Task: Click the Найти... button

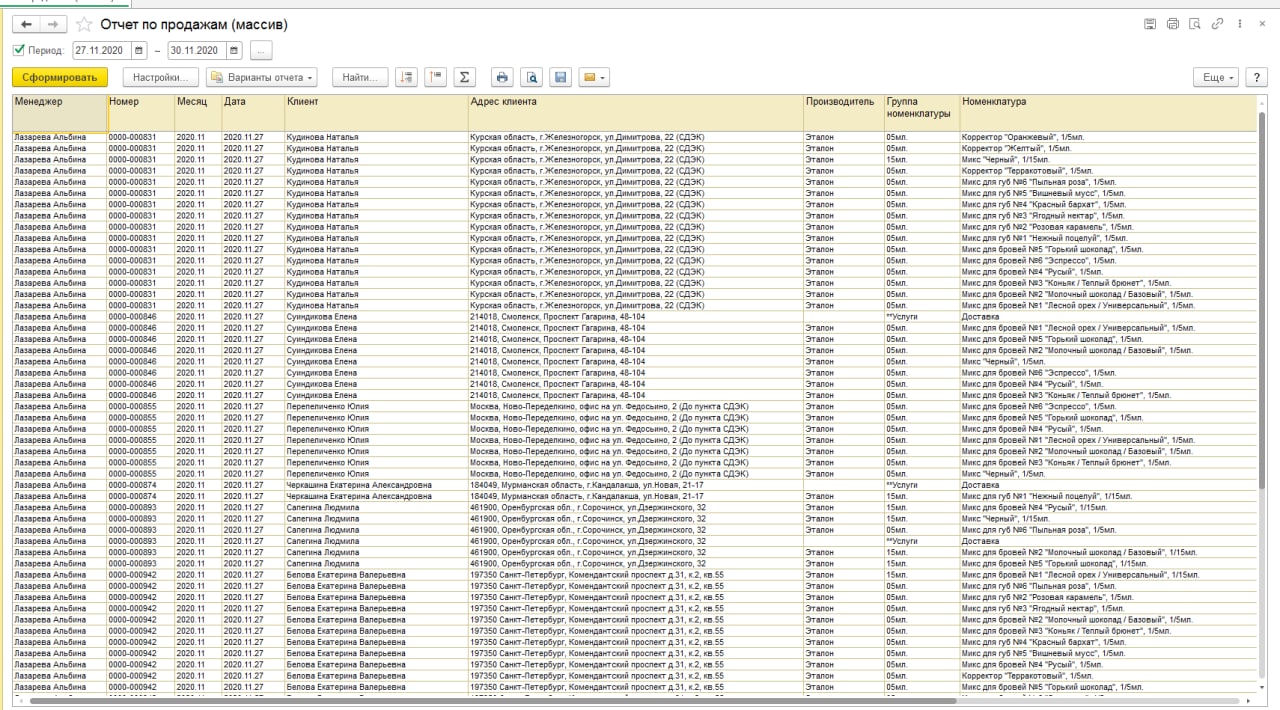Action: click(x=359, y=77)
